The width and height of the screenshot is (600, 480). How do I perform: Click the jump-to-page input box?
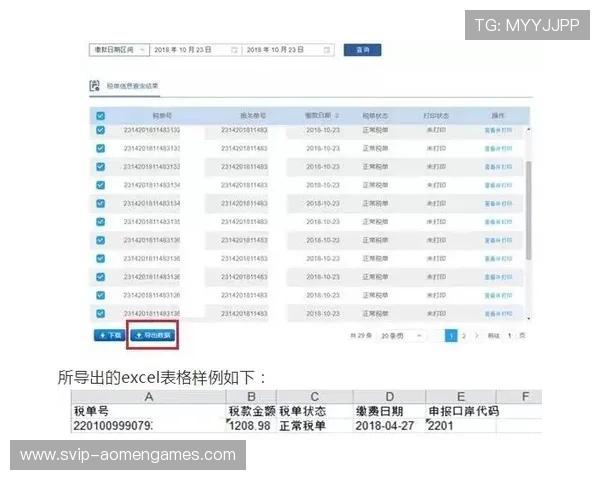click(510, 336)
